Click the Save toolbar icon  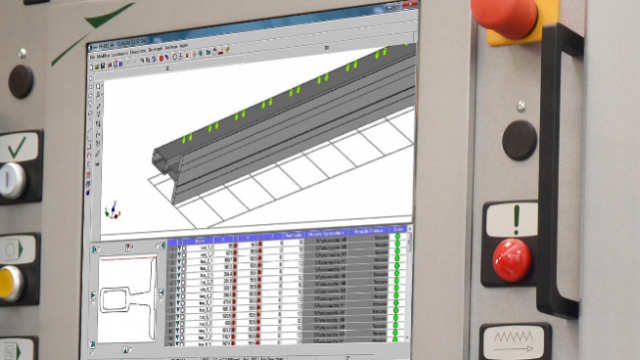[x=103, y=66]
